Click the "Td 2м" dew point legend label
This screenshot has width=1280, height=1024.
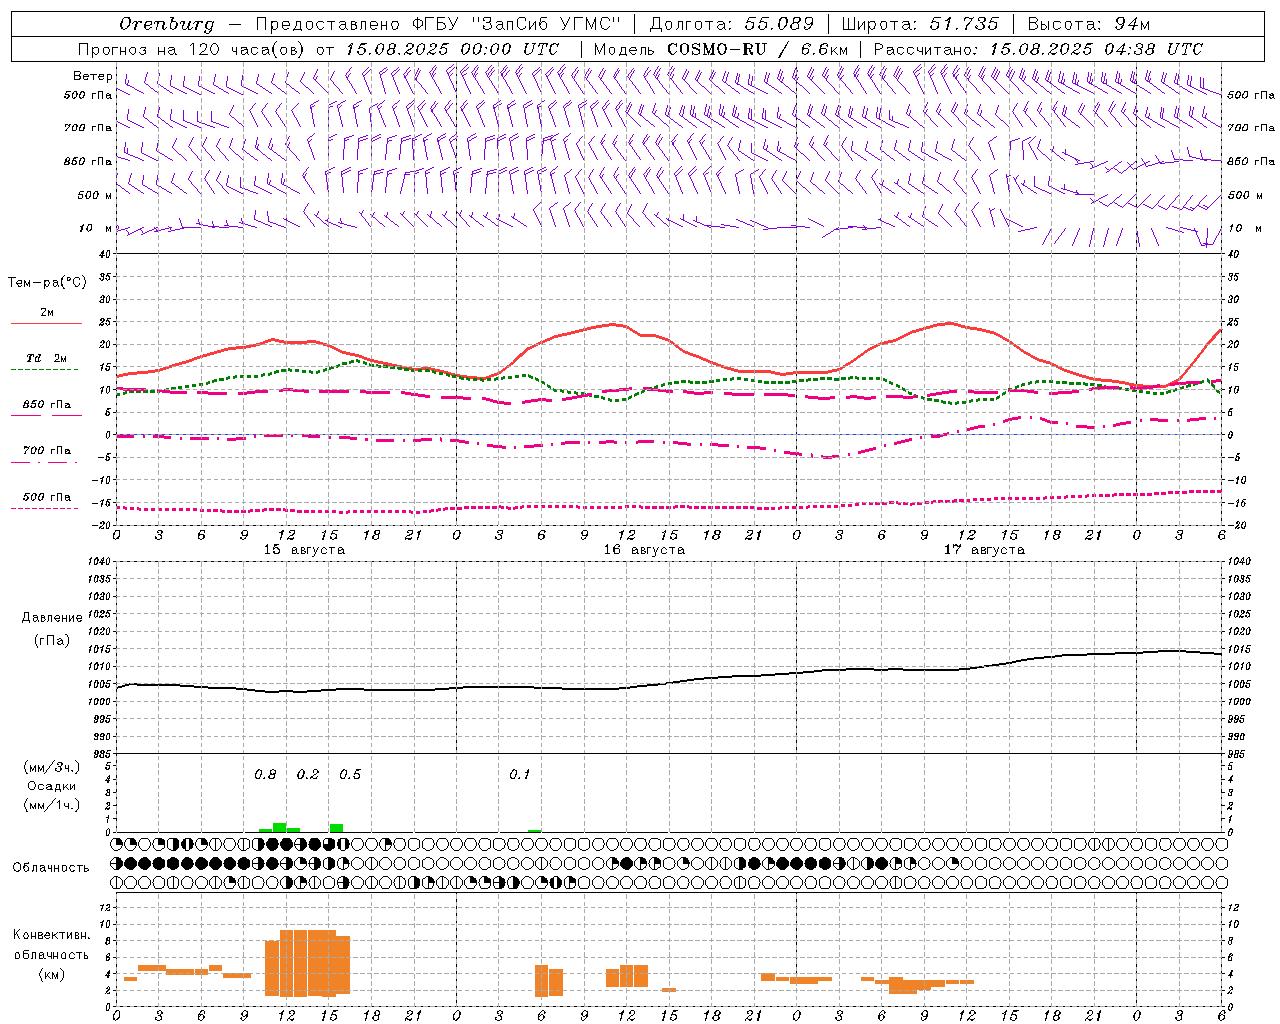coord(47,358)
